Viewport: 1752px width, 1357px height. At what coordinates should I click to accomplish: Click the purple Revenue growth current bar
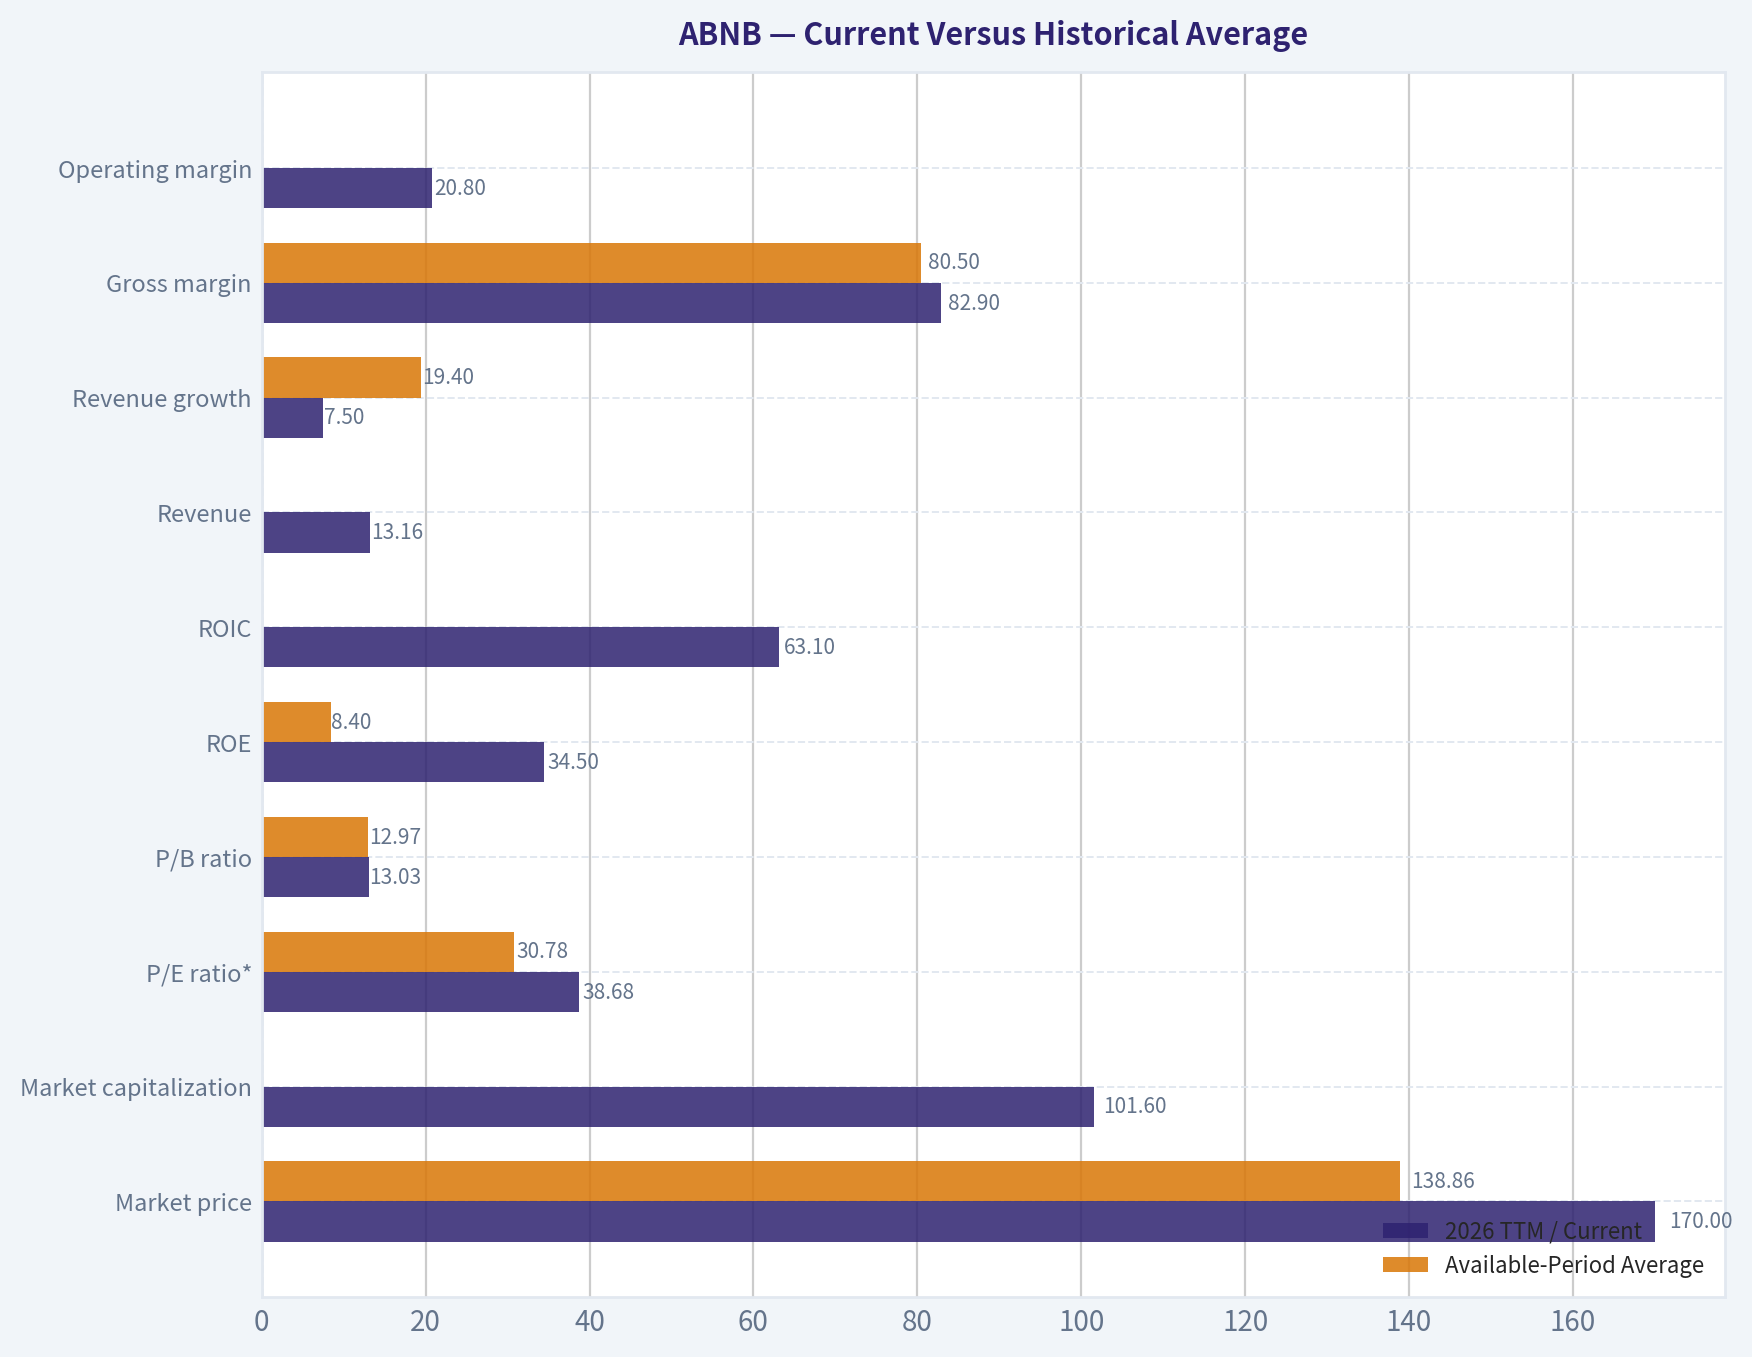click(293, 418)
